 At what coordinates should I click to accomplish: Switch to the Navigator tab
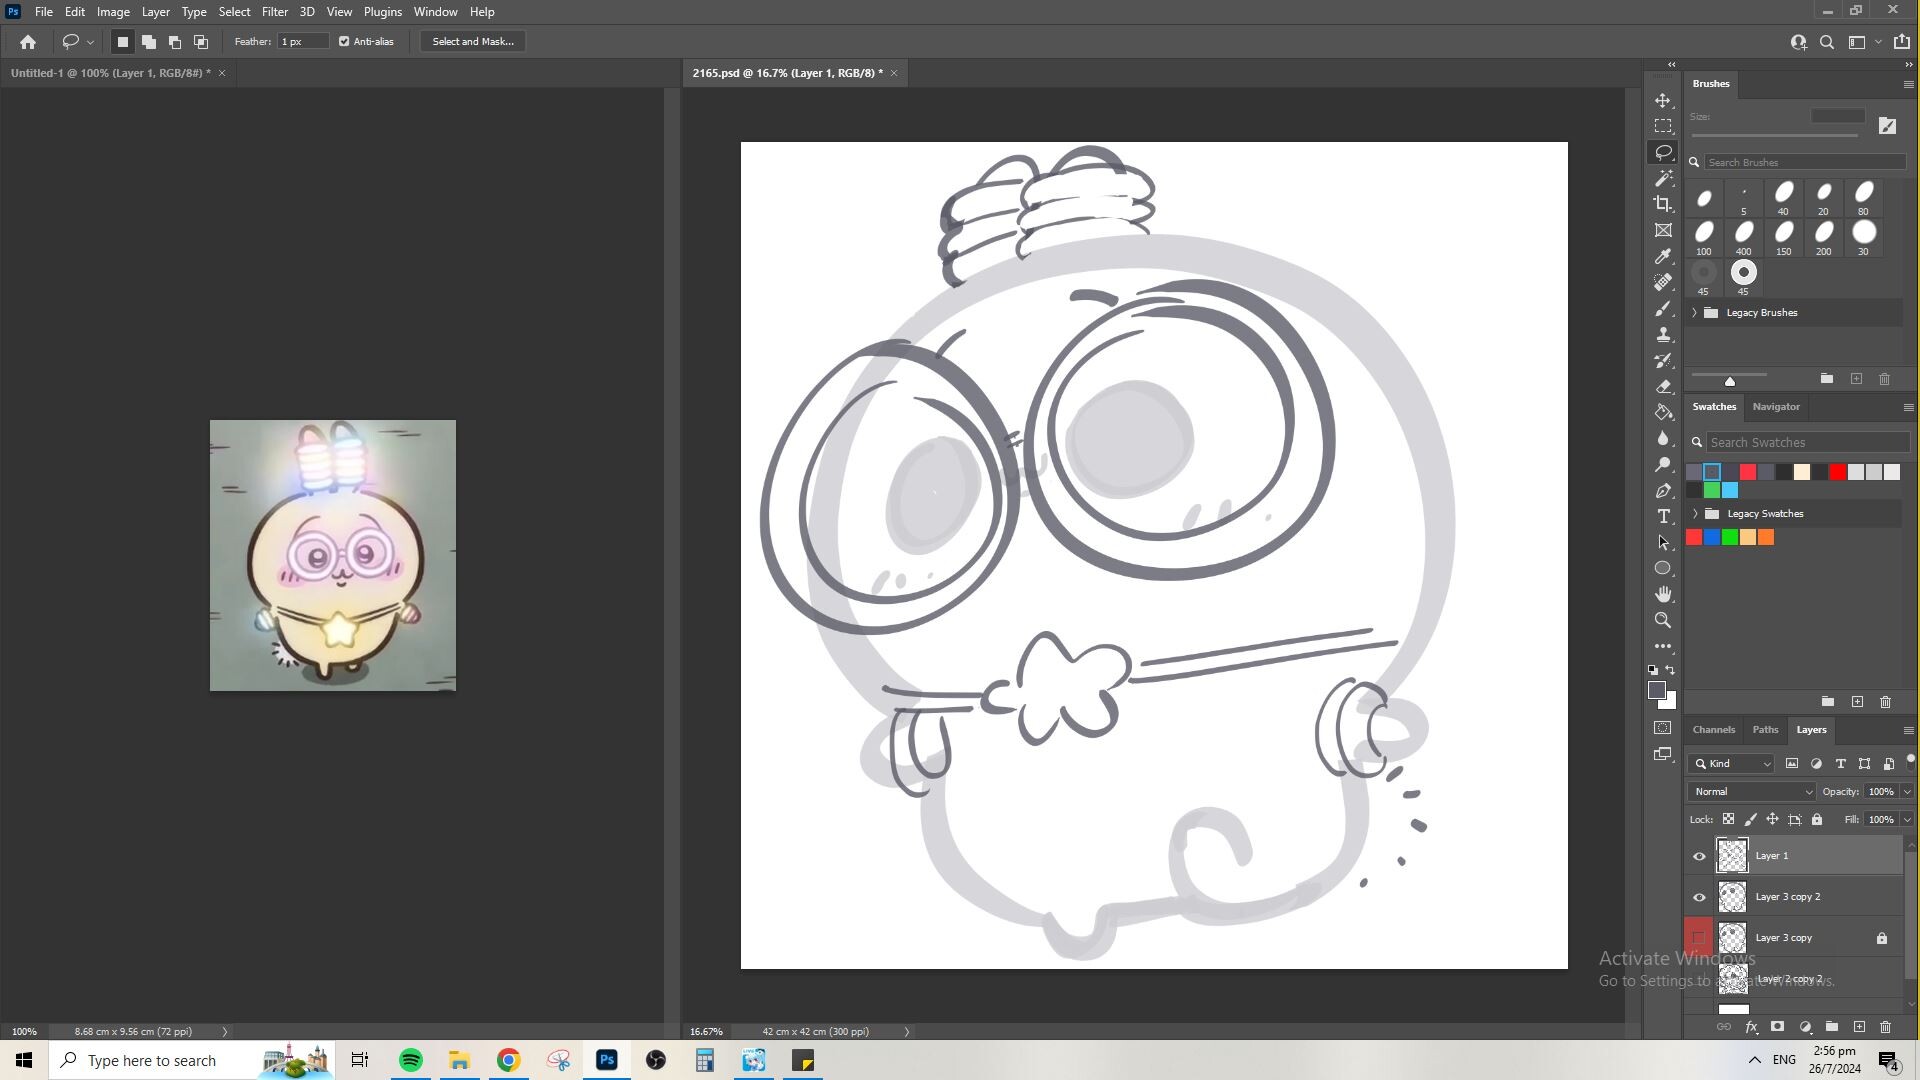click(1776, 407)
